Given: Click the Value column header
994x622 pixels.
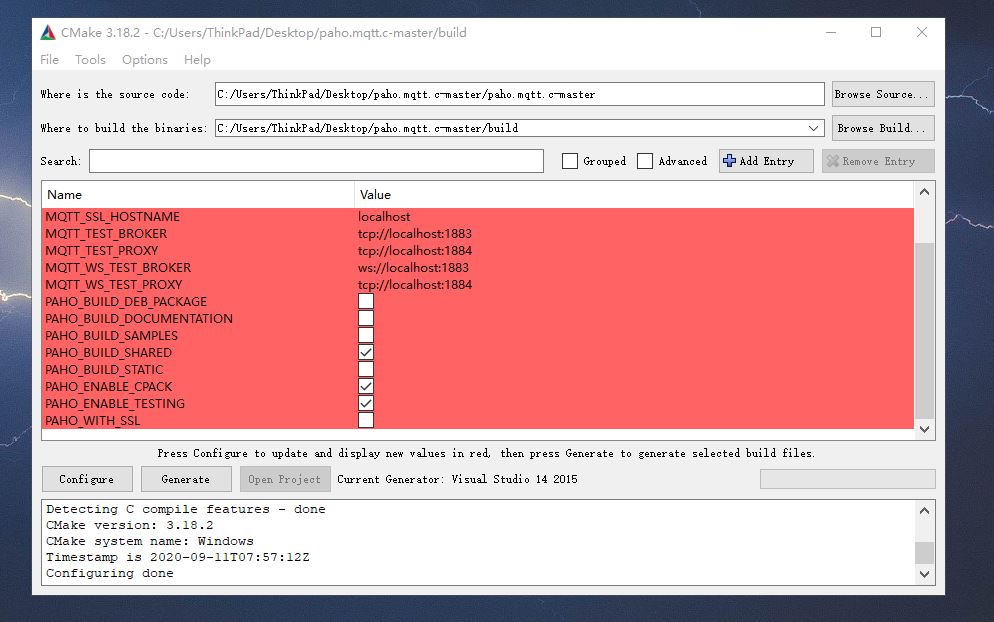Looking at the screenshot, I should (633, 195).
